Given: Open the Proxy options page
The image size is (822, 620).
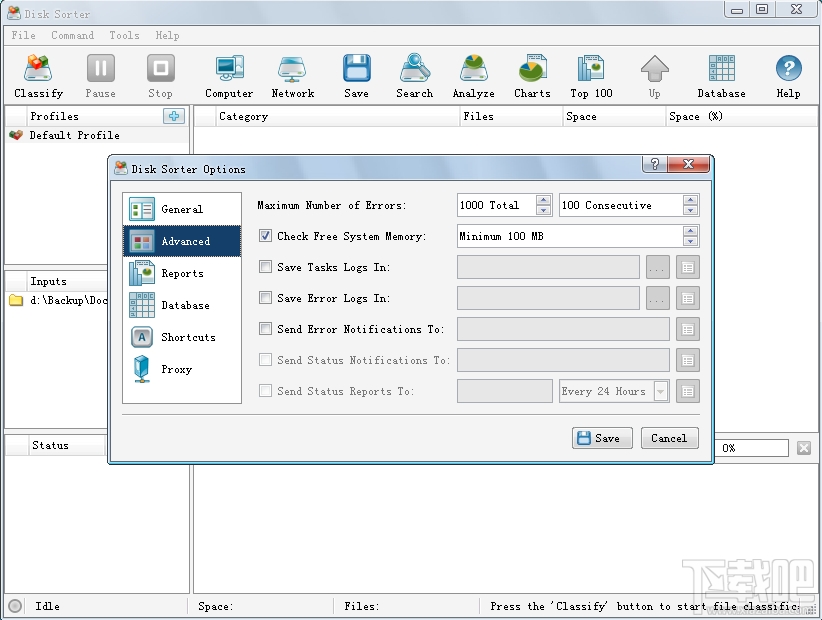Looking at the screenshot, I should tap(182, 369).
